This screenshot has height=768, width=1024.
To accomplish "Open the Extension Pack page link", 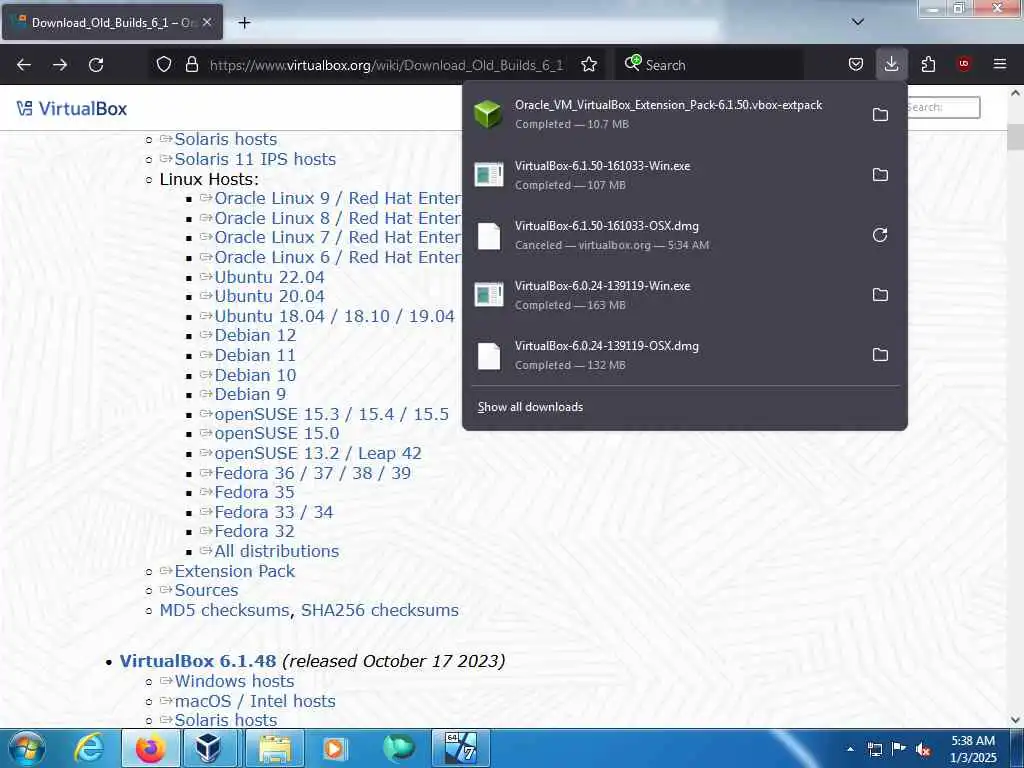I will click(234, 571).
